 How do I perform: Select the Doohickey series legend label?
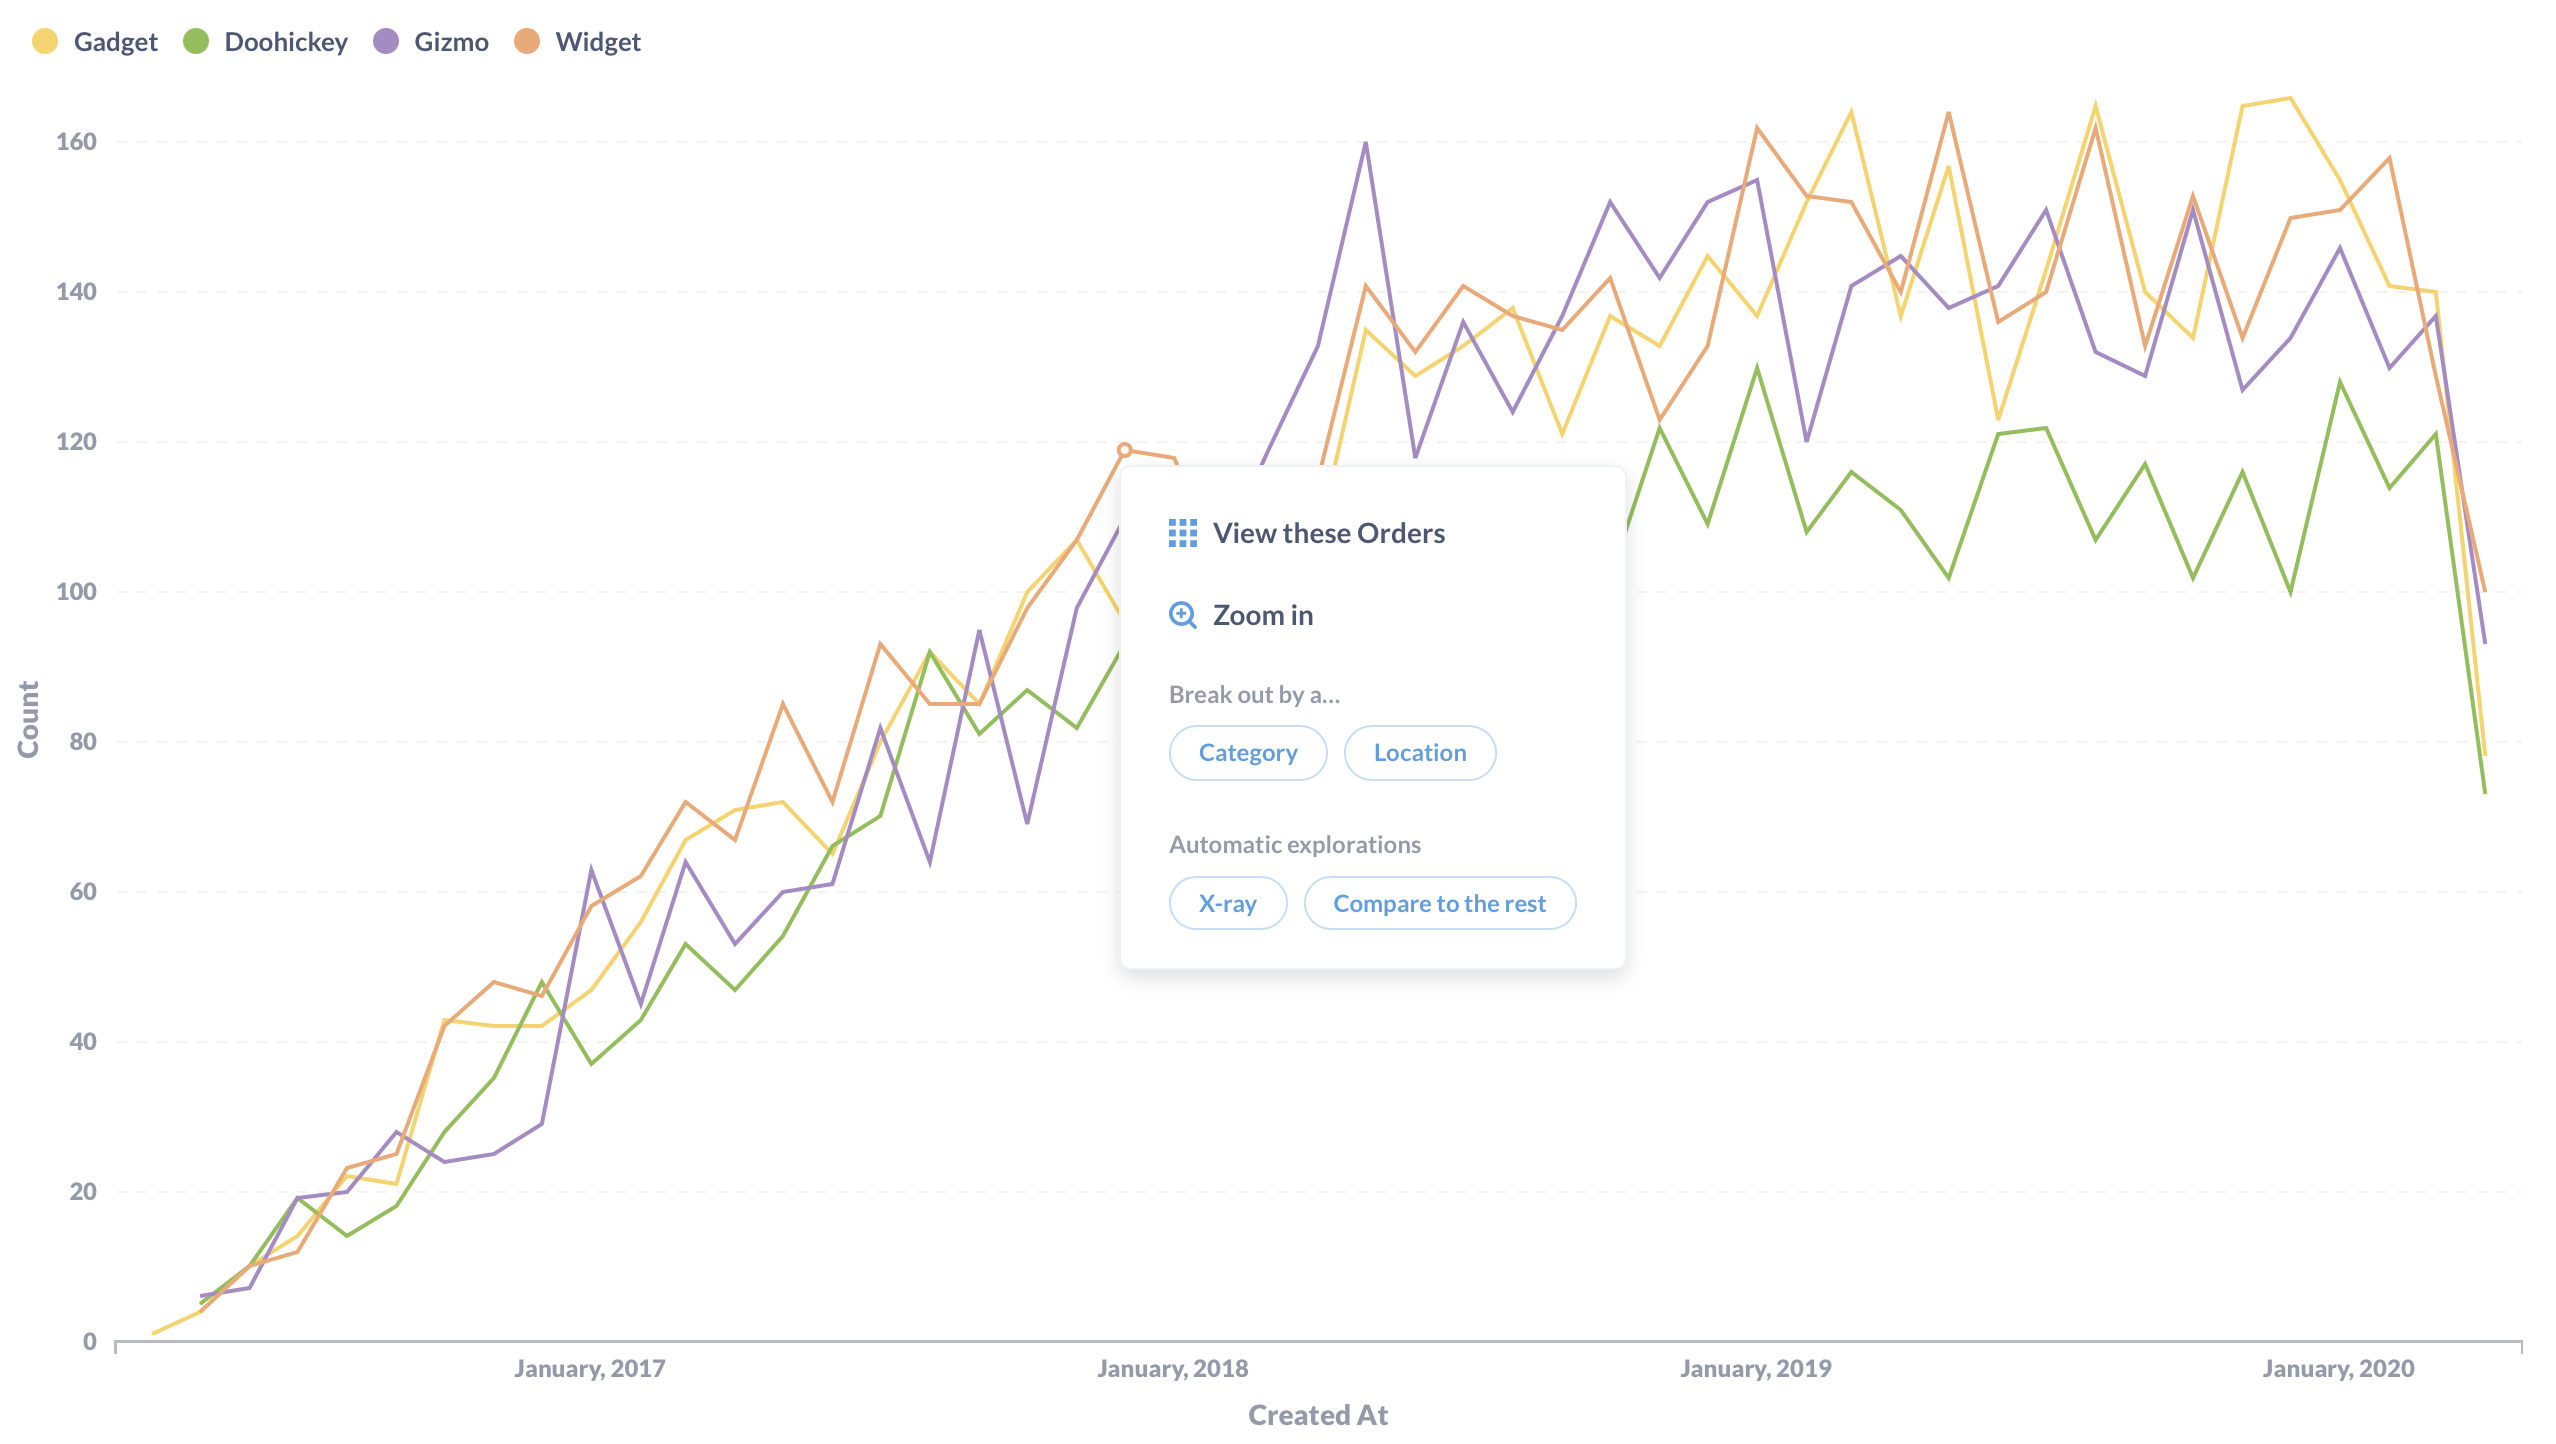[286, 42]
